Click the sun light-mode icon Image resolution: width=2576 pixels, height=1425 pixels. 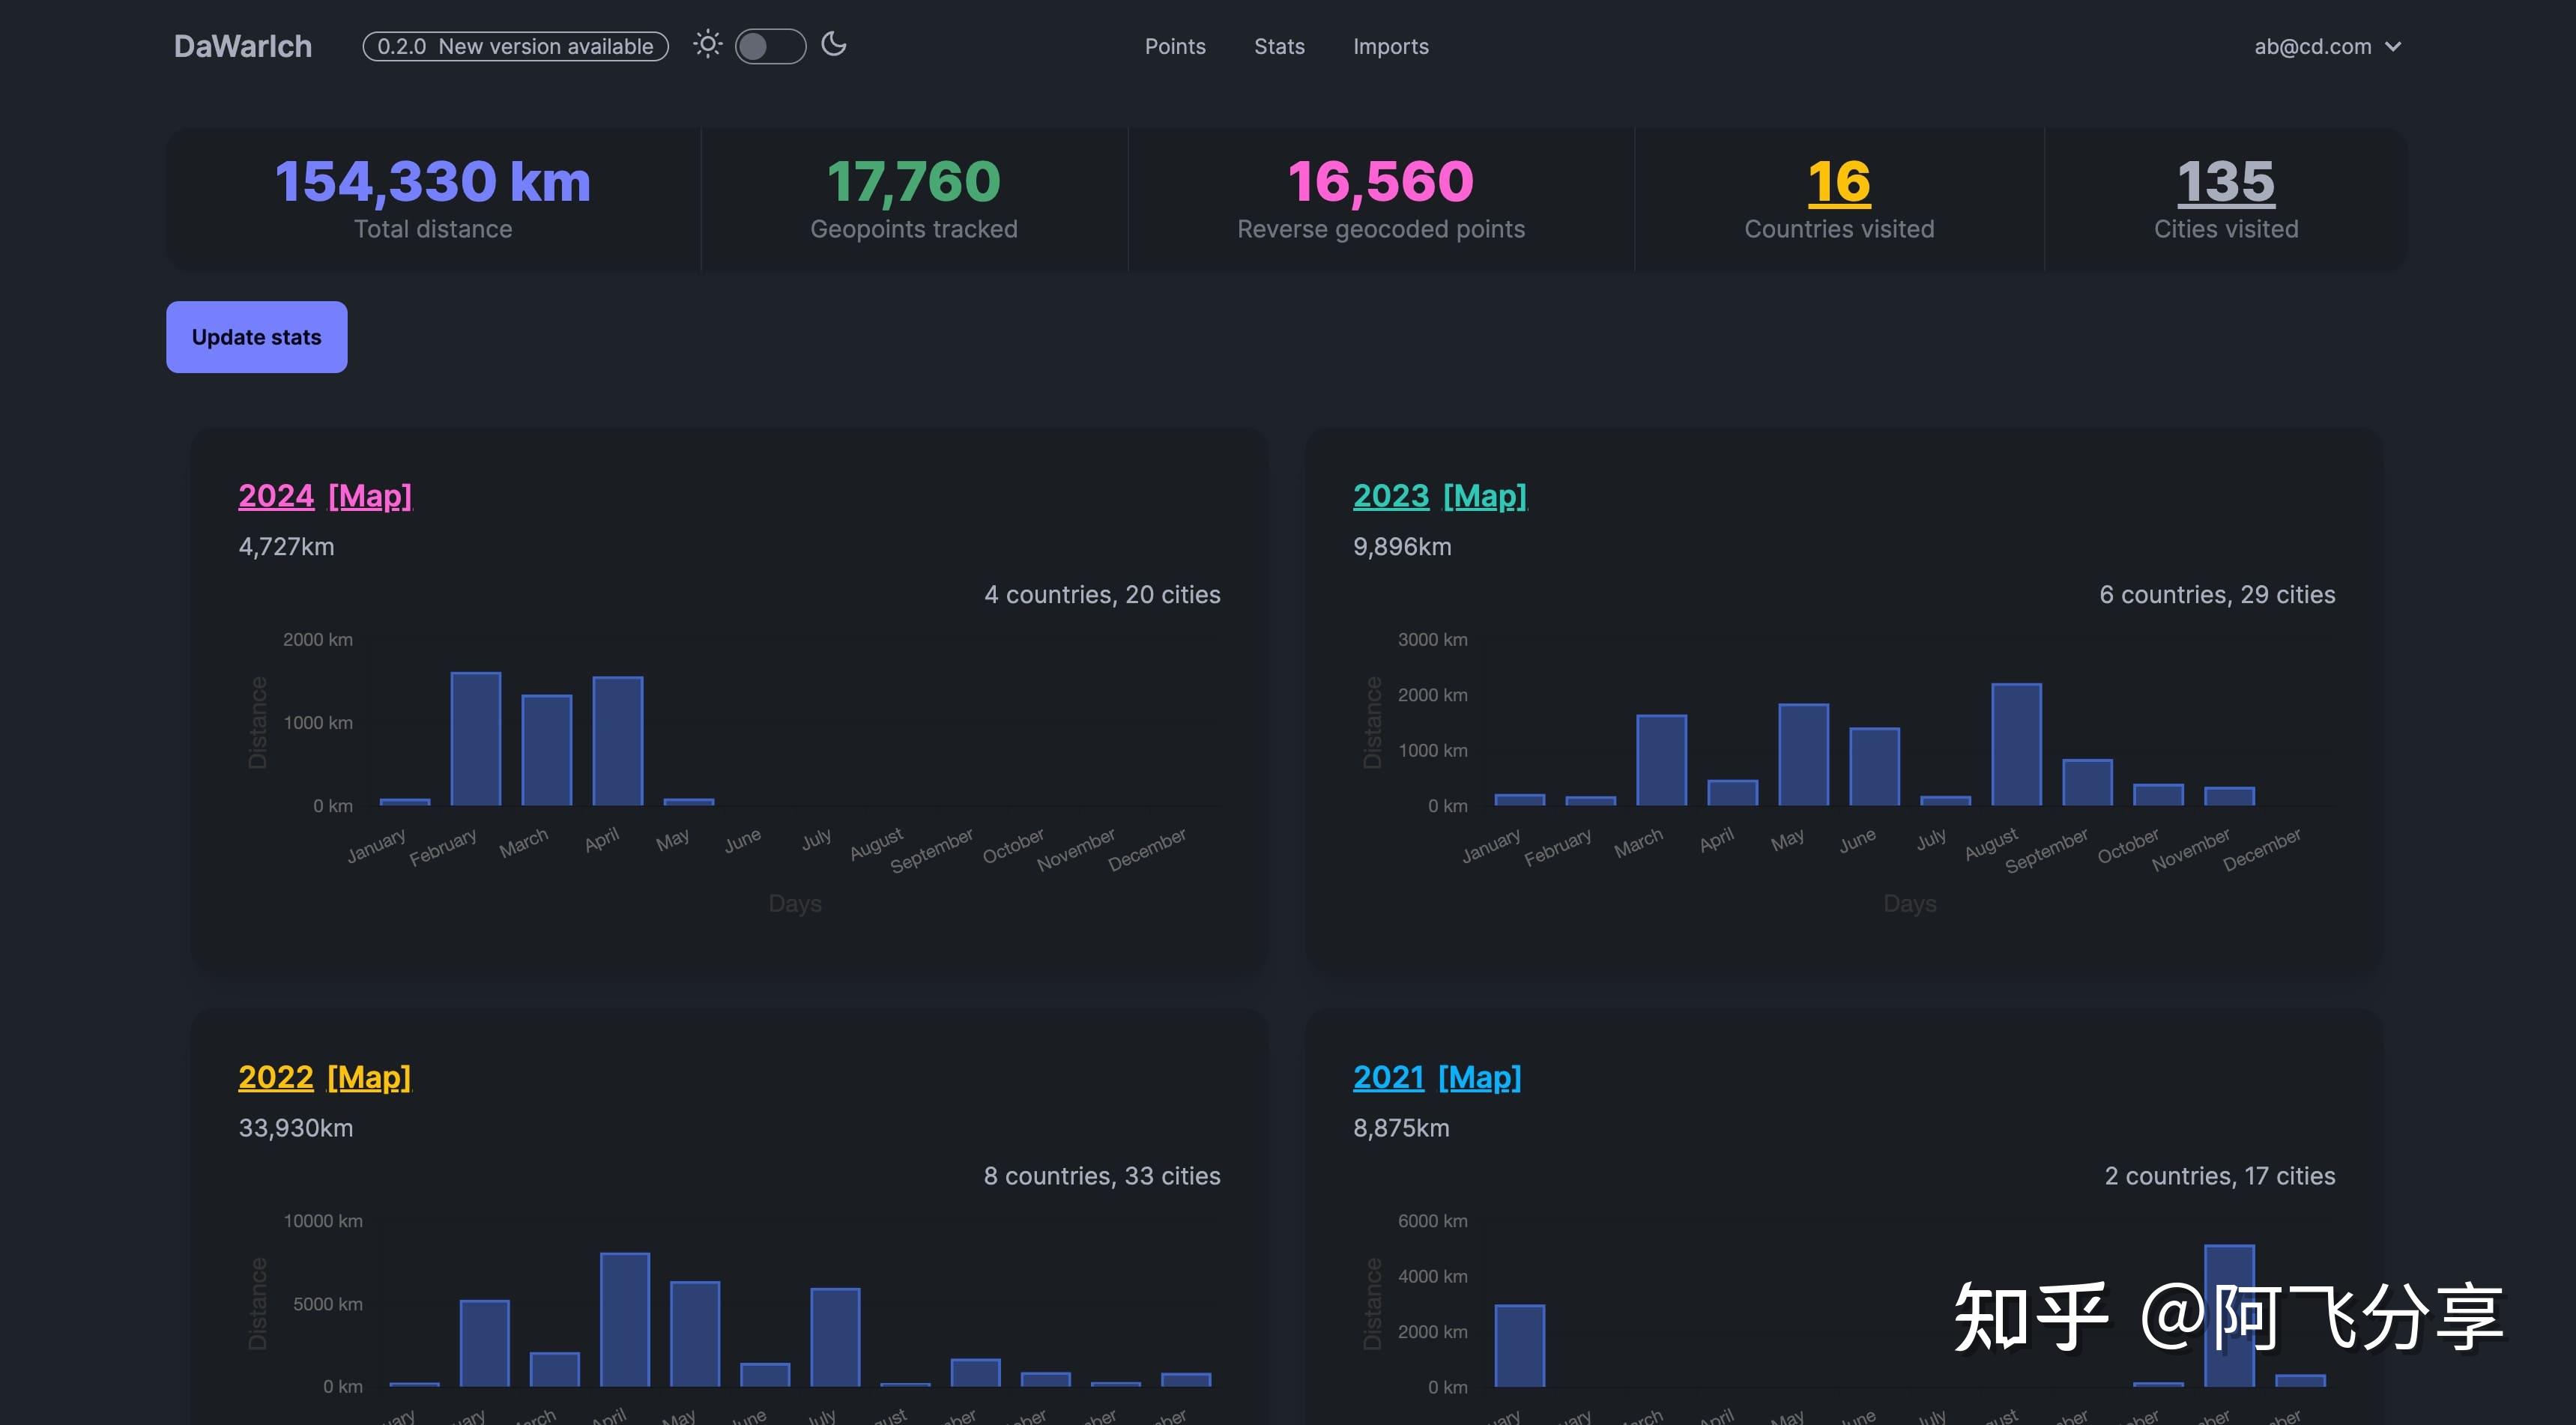point(707,45)
